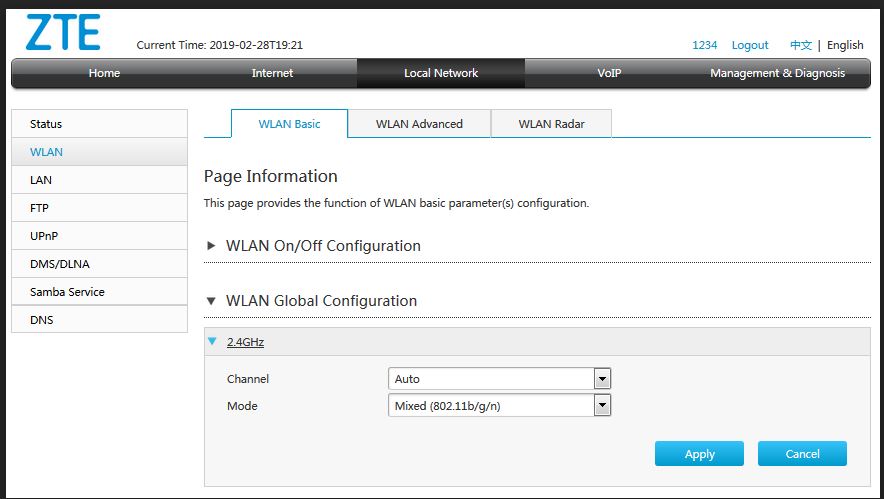The image size is (884, 499).
Task: Click the Mode label
Action: [242, 406]
